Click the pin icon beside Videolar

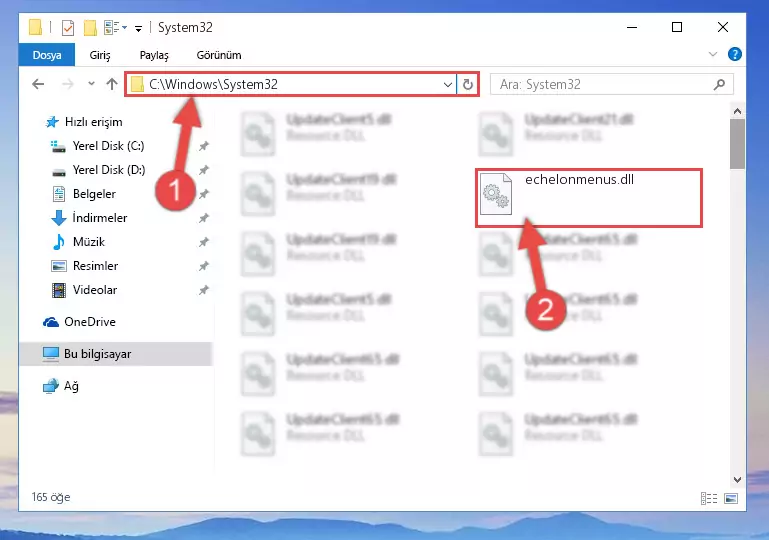(x=204, y=290)
